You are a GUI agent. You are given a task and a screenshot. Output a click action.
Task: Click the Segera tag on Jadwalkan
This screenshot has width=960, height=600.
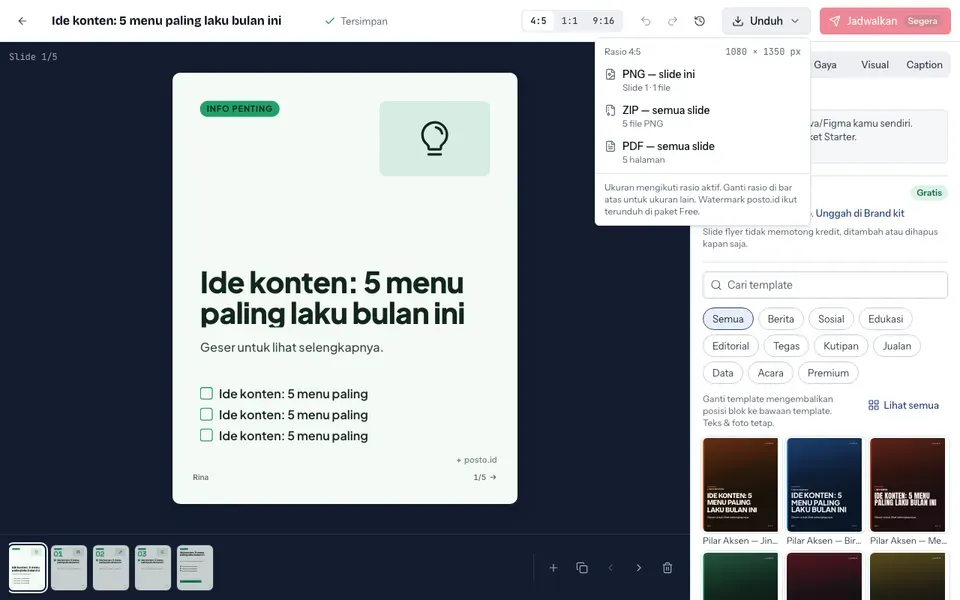point(922,21)
